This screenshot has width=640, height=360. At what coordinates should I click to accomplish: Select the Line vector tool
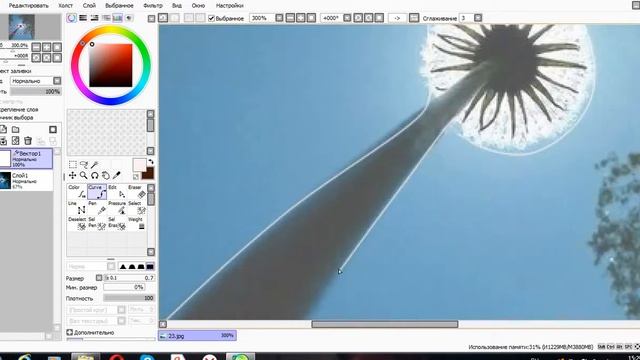[x=77, y=208]
